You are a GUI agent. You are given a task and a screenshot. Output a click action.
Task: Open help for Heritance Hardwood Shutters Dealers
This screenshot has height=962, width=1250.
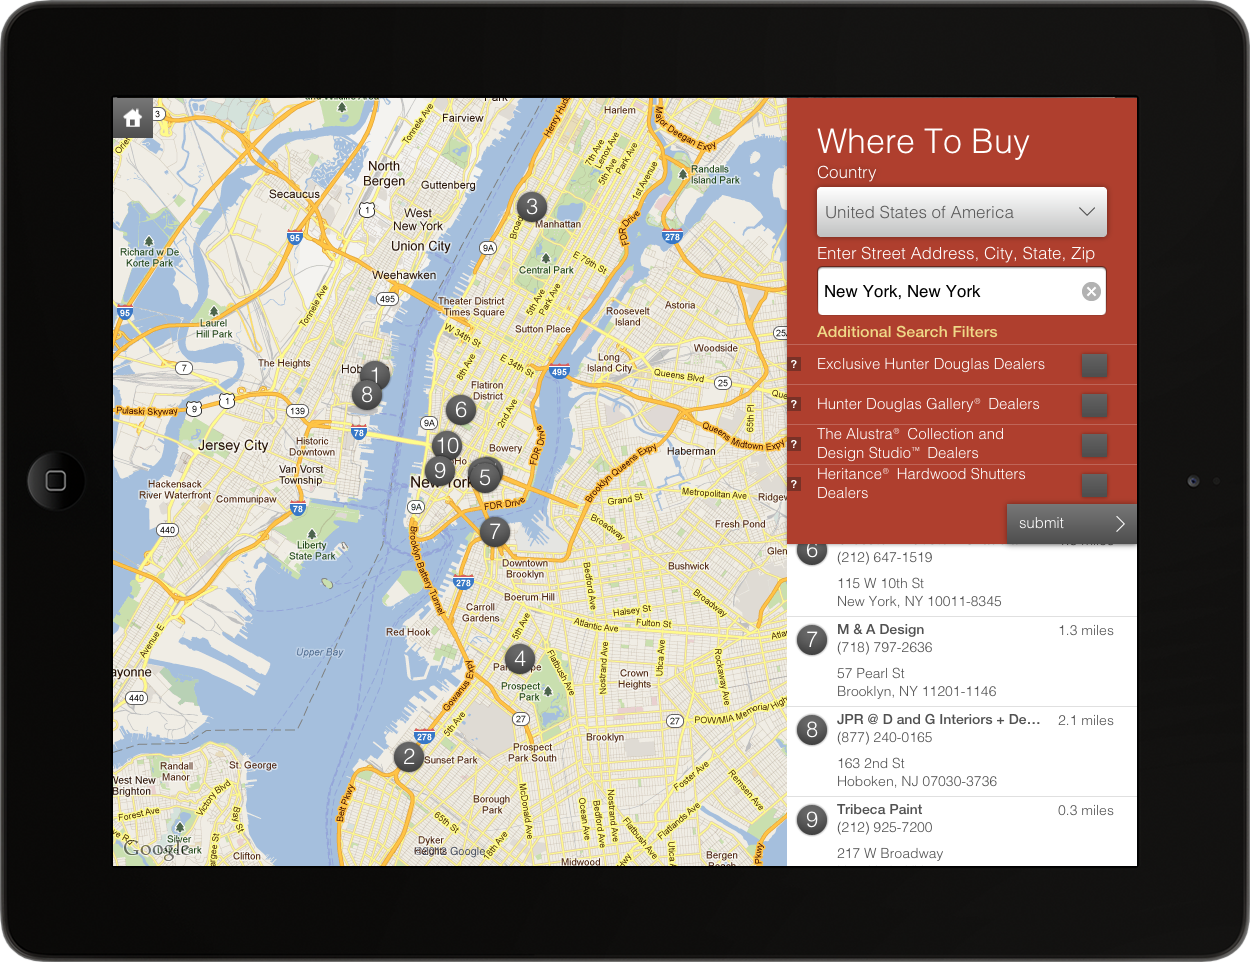[795, 484]
